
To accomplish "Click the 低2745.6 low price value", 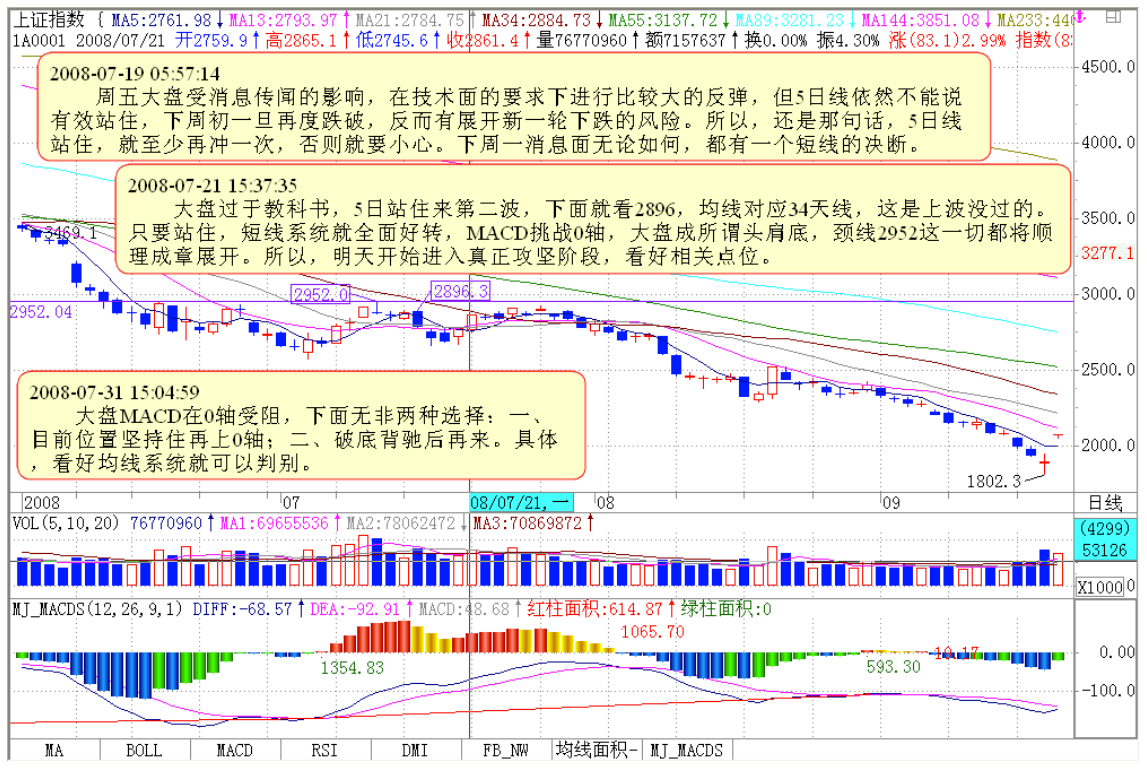I will pos(391,40).
